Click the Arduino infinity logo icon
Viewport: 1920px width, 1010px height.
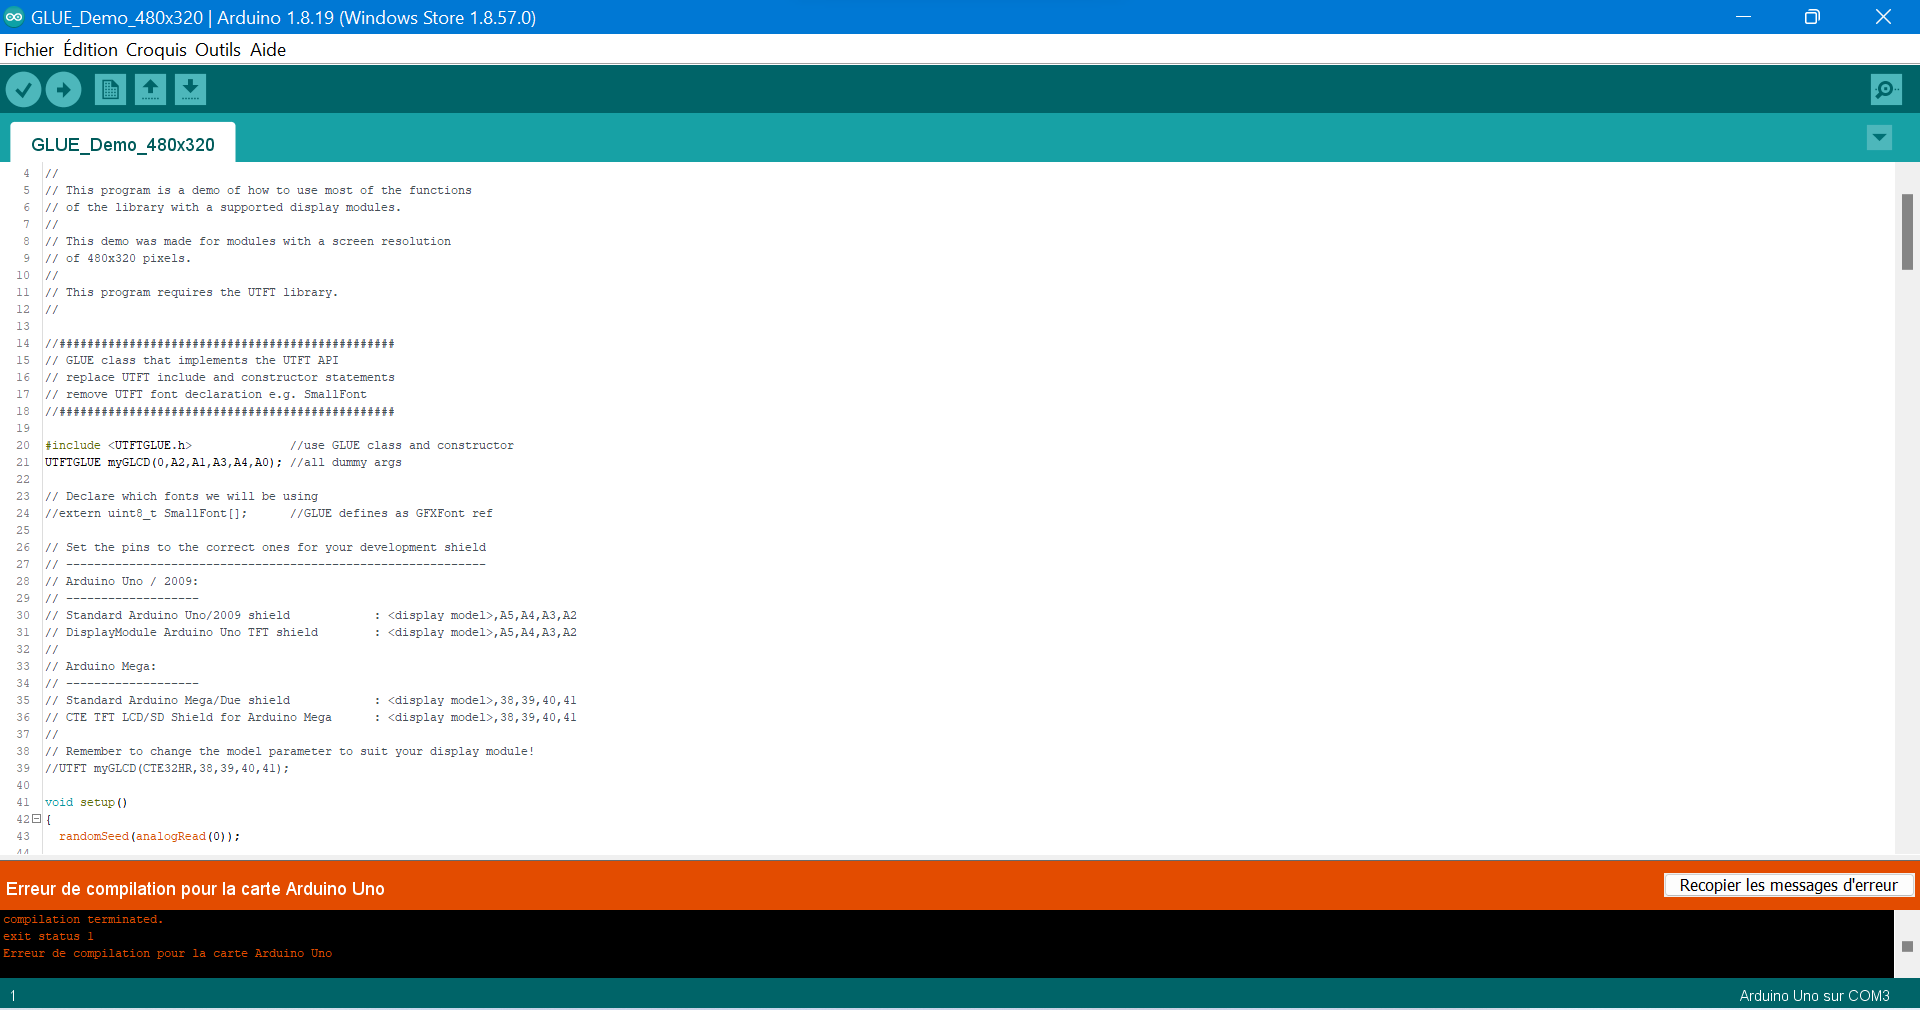tap(14, 17)
